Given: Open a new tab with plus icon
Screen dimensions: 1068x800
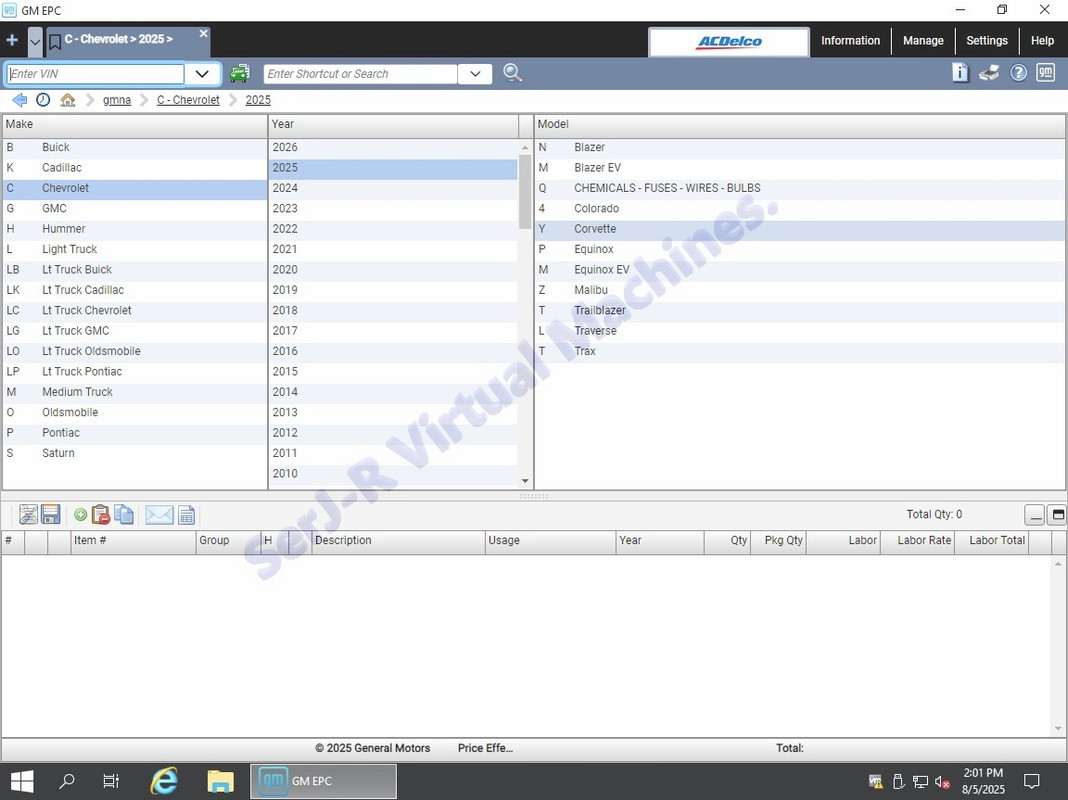Looking at the screenshot, I should point(12,40).
